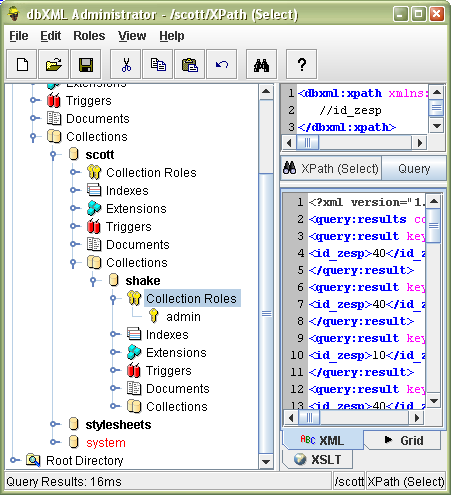Click the shake collection cylinder icon

114,280
